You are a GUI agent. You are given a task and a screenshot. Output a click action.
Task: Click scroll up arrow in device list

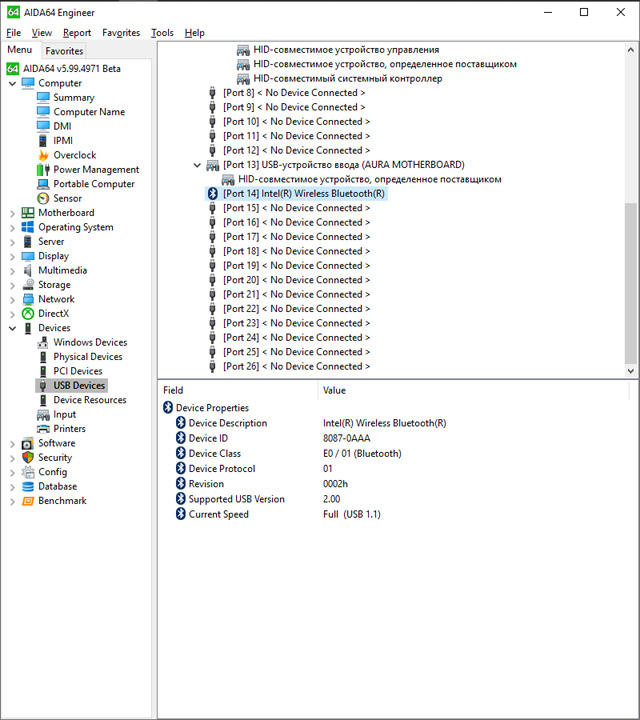[x=630, y=50]
